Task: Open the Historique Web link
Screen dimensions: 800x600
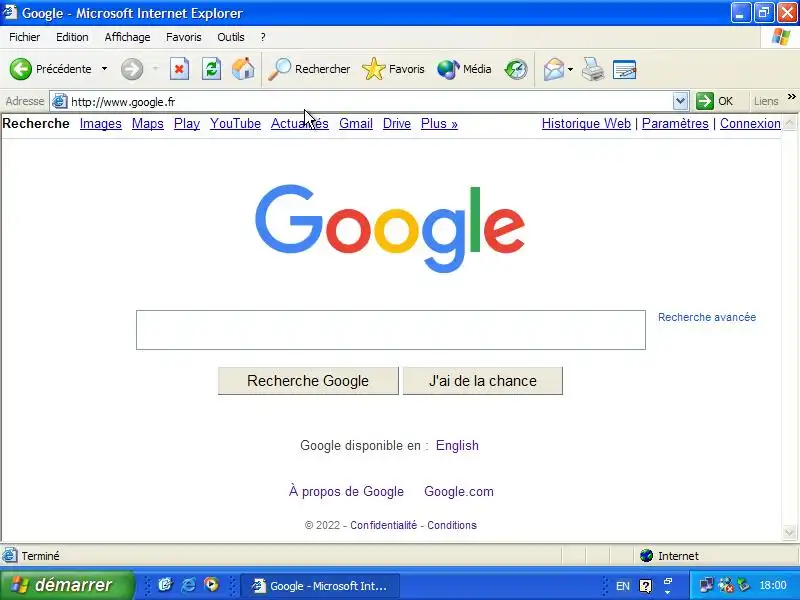Action: pos(586,123)
